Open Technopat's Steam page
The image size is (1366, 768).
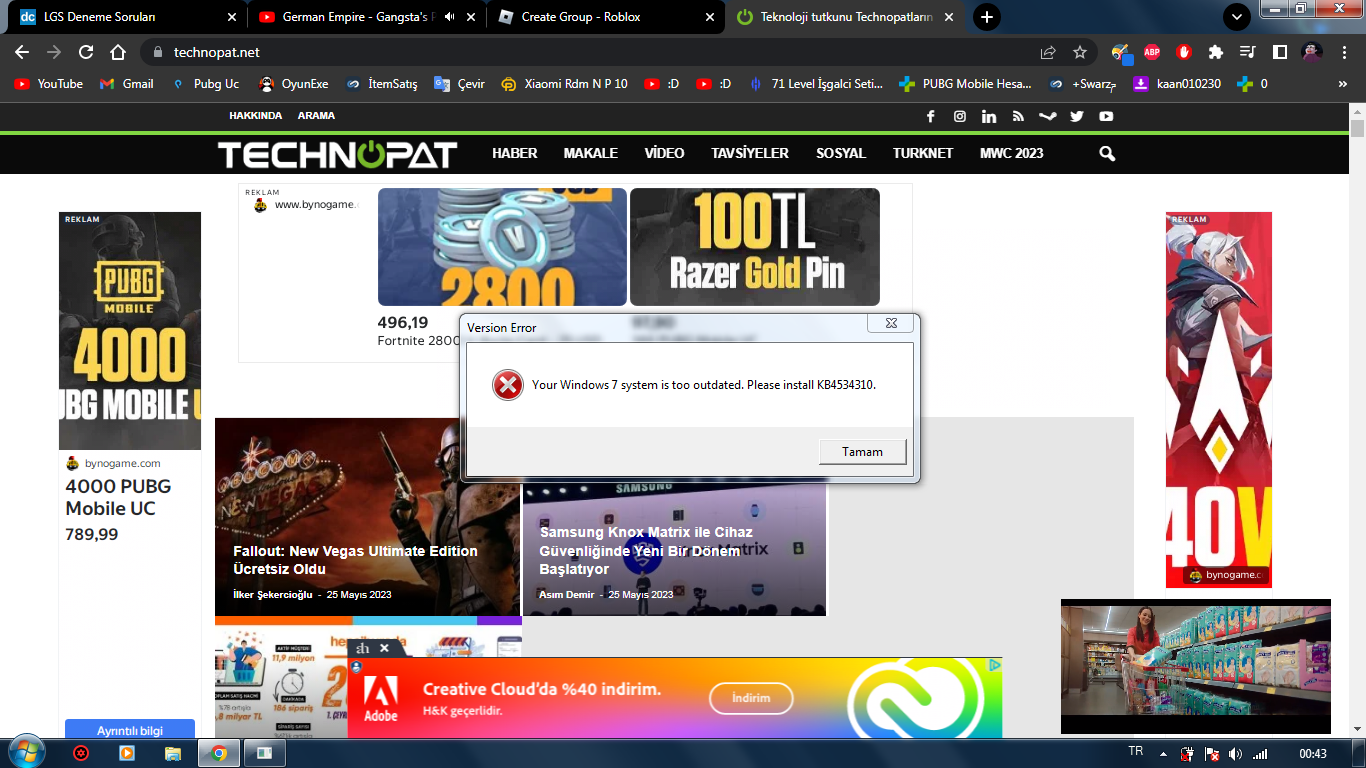pyautogui.click(x=1047, y=116)
